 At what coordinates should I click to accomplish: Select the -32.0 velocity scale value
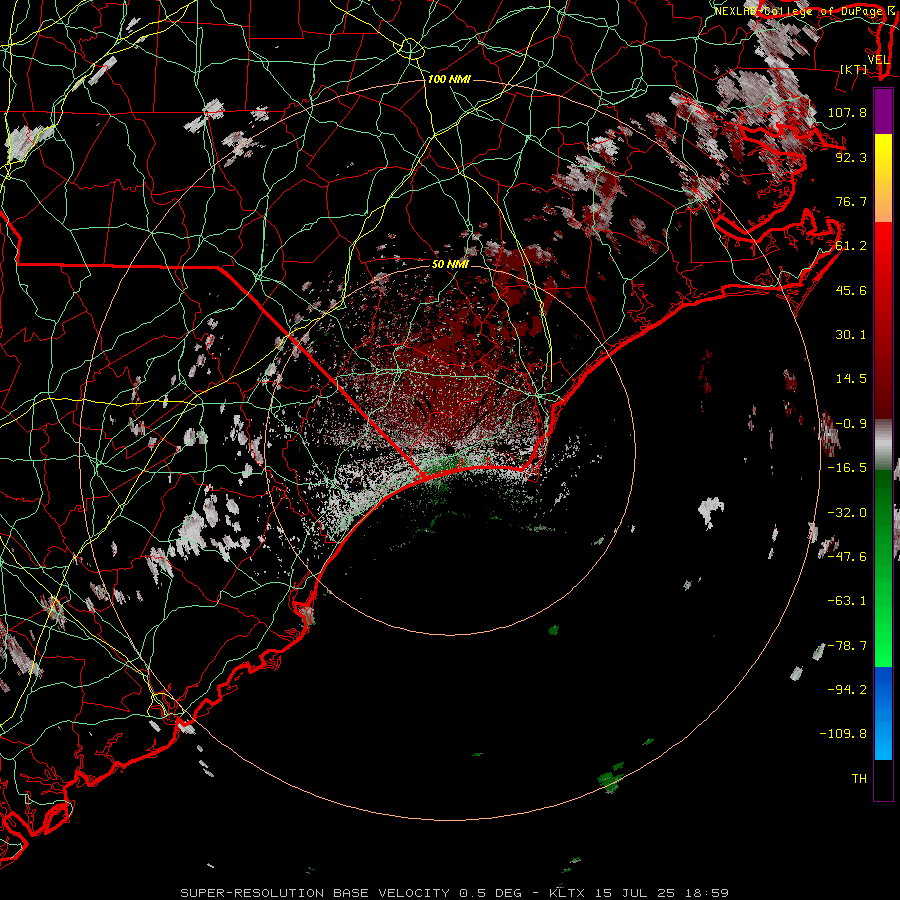pyautogui.click(x=847, y=513)
